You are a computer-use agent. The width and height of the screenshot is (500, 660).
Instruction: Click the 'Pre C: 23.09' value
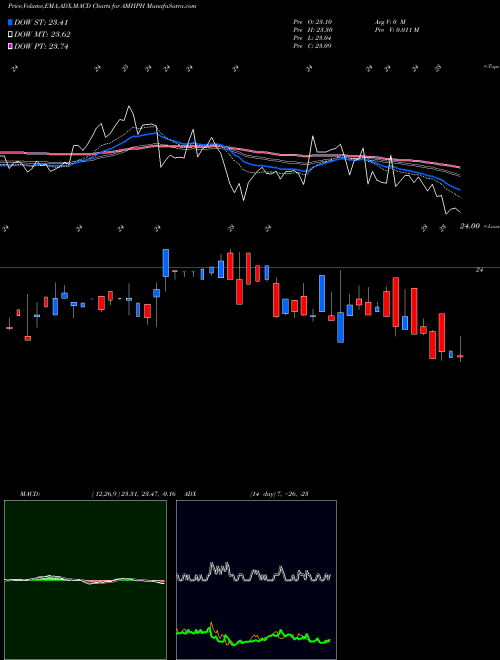pyautogui.click(x=313, y=46)
